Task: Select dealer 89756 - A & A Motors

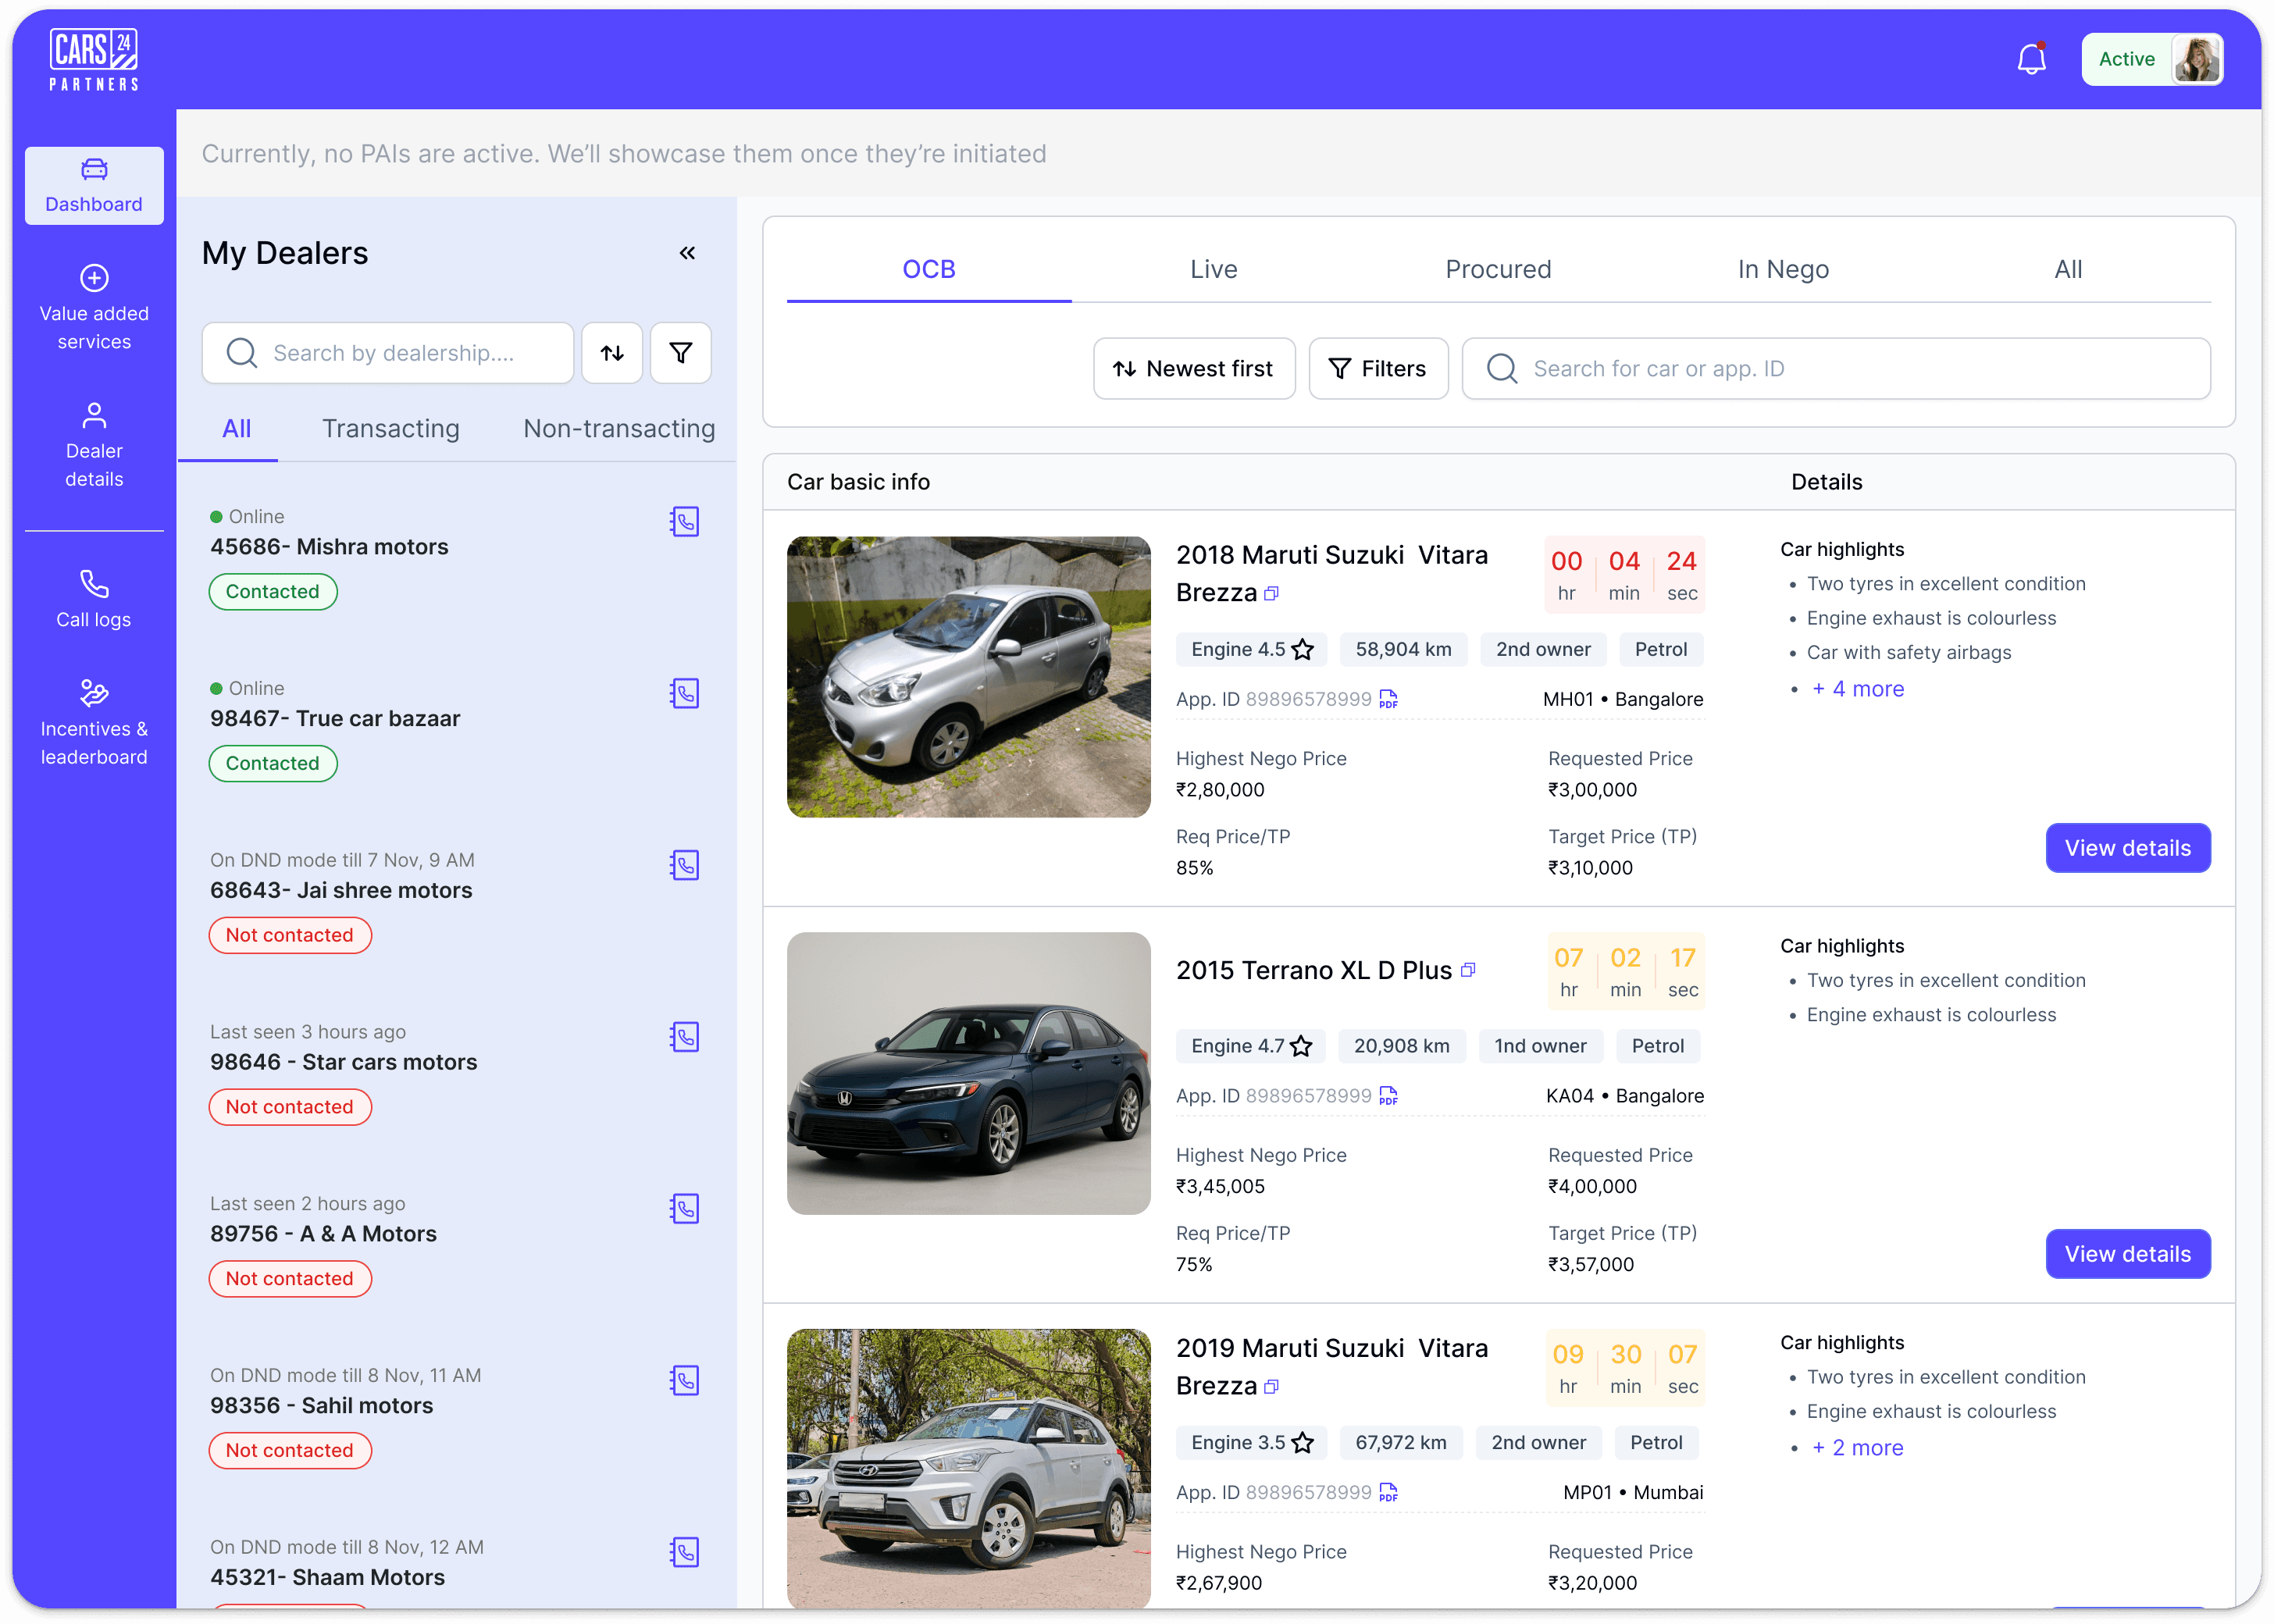Action: [x=323, y=1235]
